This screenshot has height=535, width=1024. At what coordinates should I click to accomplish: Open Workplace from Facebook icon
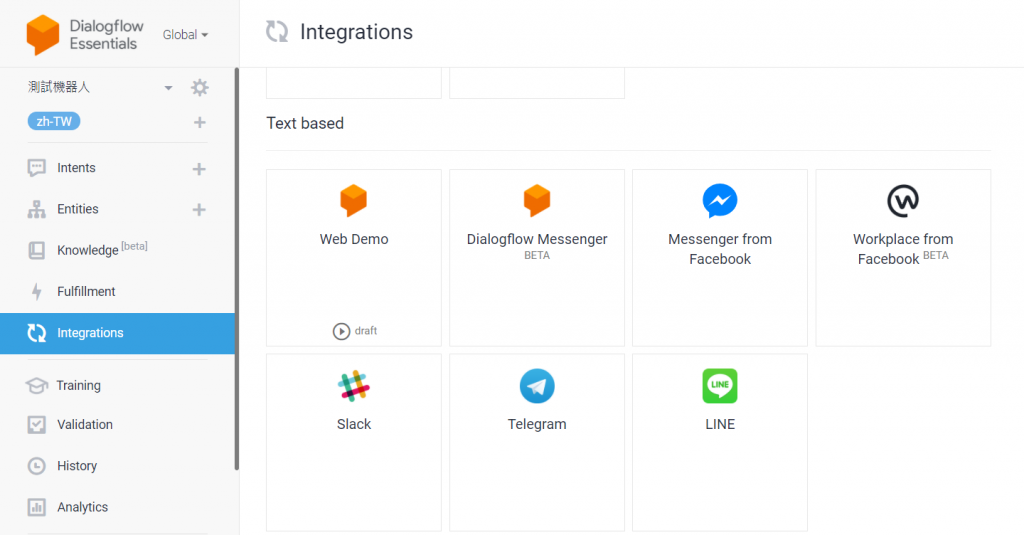pyautogui.click(x=903, y=201)
